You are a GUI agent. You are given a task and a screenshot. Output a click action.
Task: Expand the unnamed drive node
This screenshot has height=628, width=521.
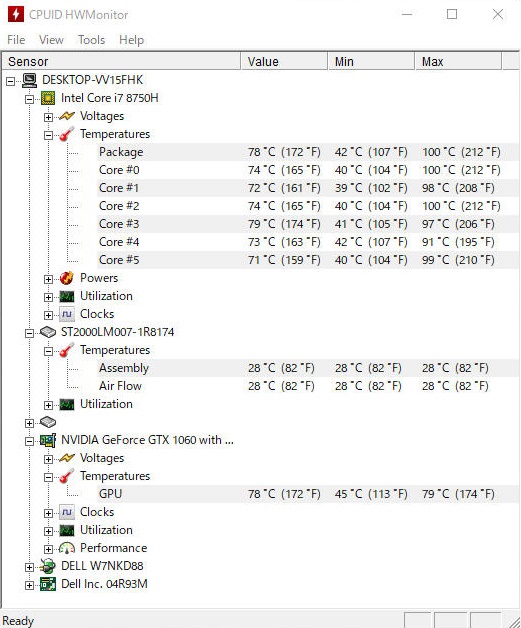(x=30, y=423)
